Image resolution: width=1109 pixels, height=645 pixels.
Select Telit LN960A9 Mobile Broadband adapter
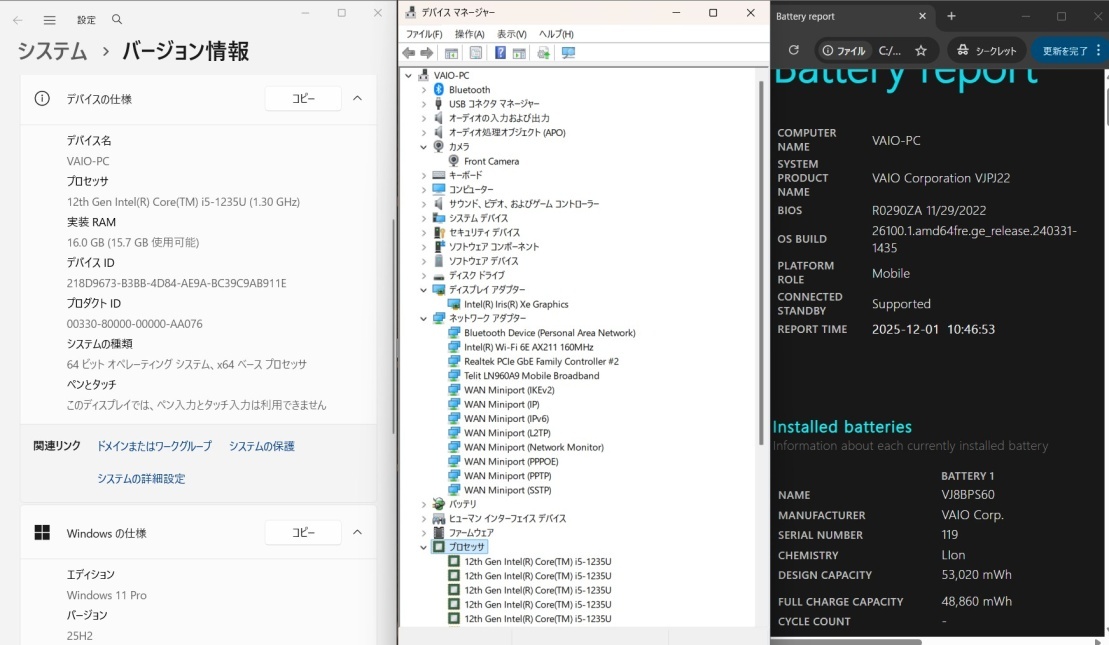[532, 376]
